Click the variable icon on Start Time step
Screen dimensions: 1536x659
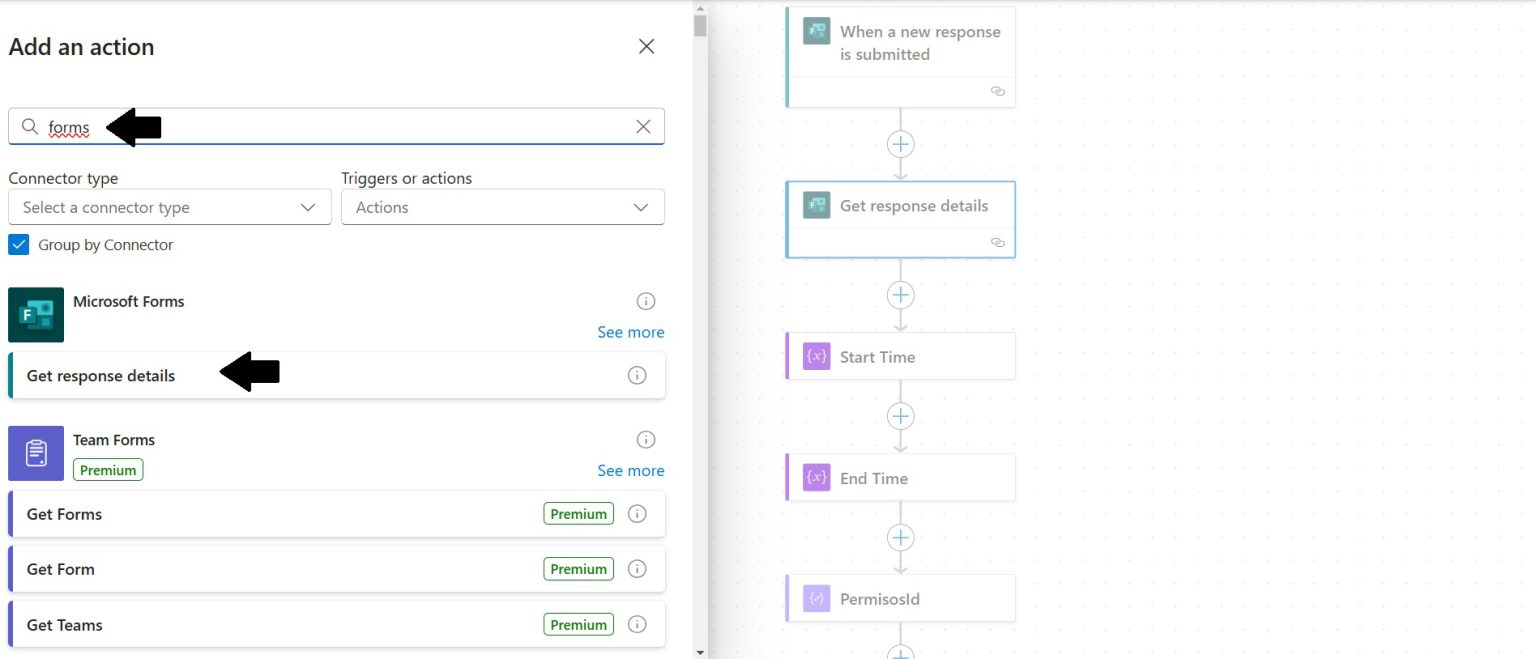click(814, 356)
